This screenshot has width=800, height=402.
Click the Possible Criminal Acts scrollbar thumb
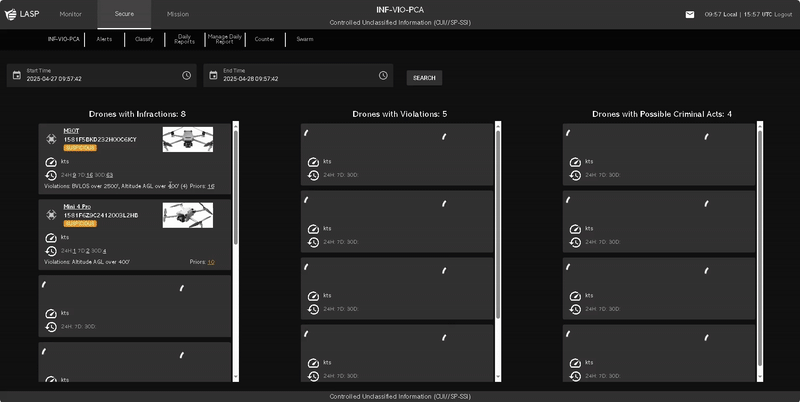(760, 248)
